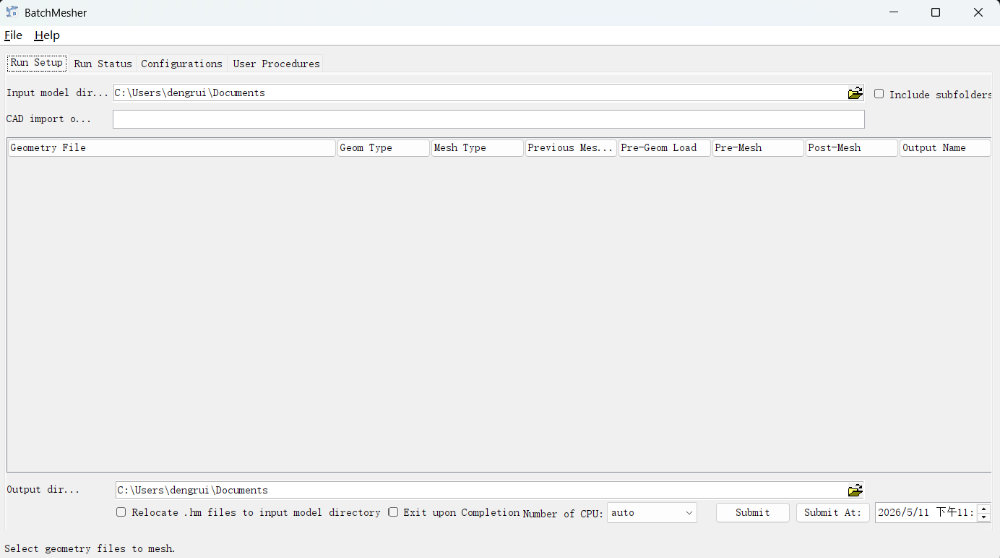Click the Number of CPU: label

click(563, 513)
